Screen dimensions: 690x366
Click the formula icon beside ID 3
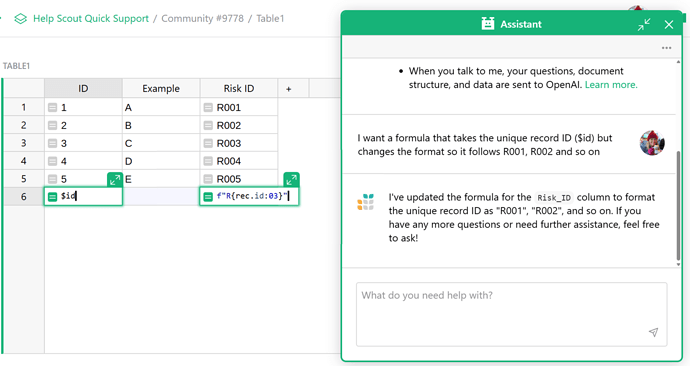point(52,143)
